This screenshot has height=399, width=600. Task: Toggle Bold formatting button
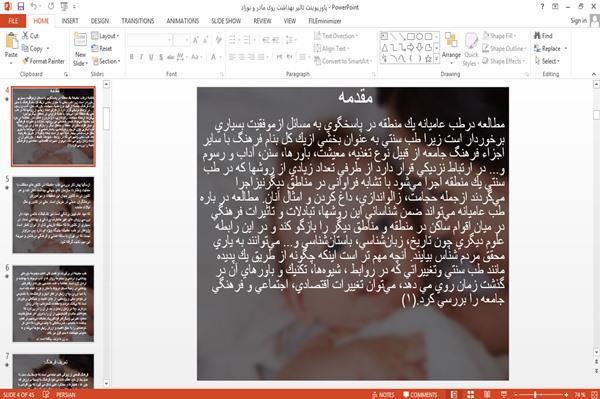click(131, 57)
